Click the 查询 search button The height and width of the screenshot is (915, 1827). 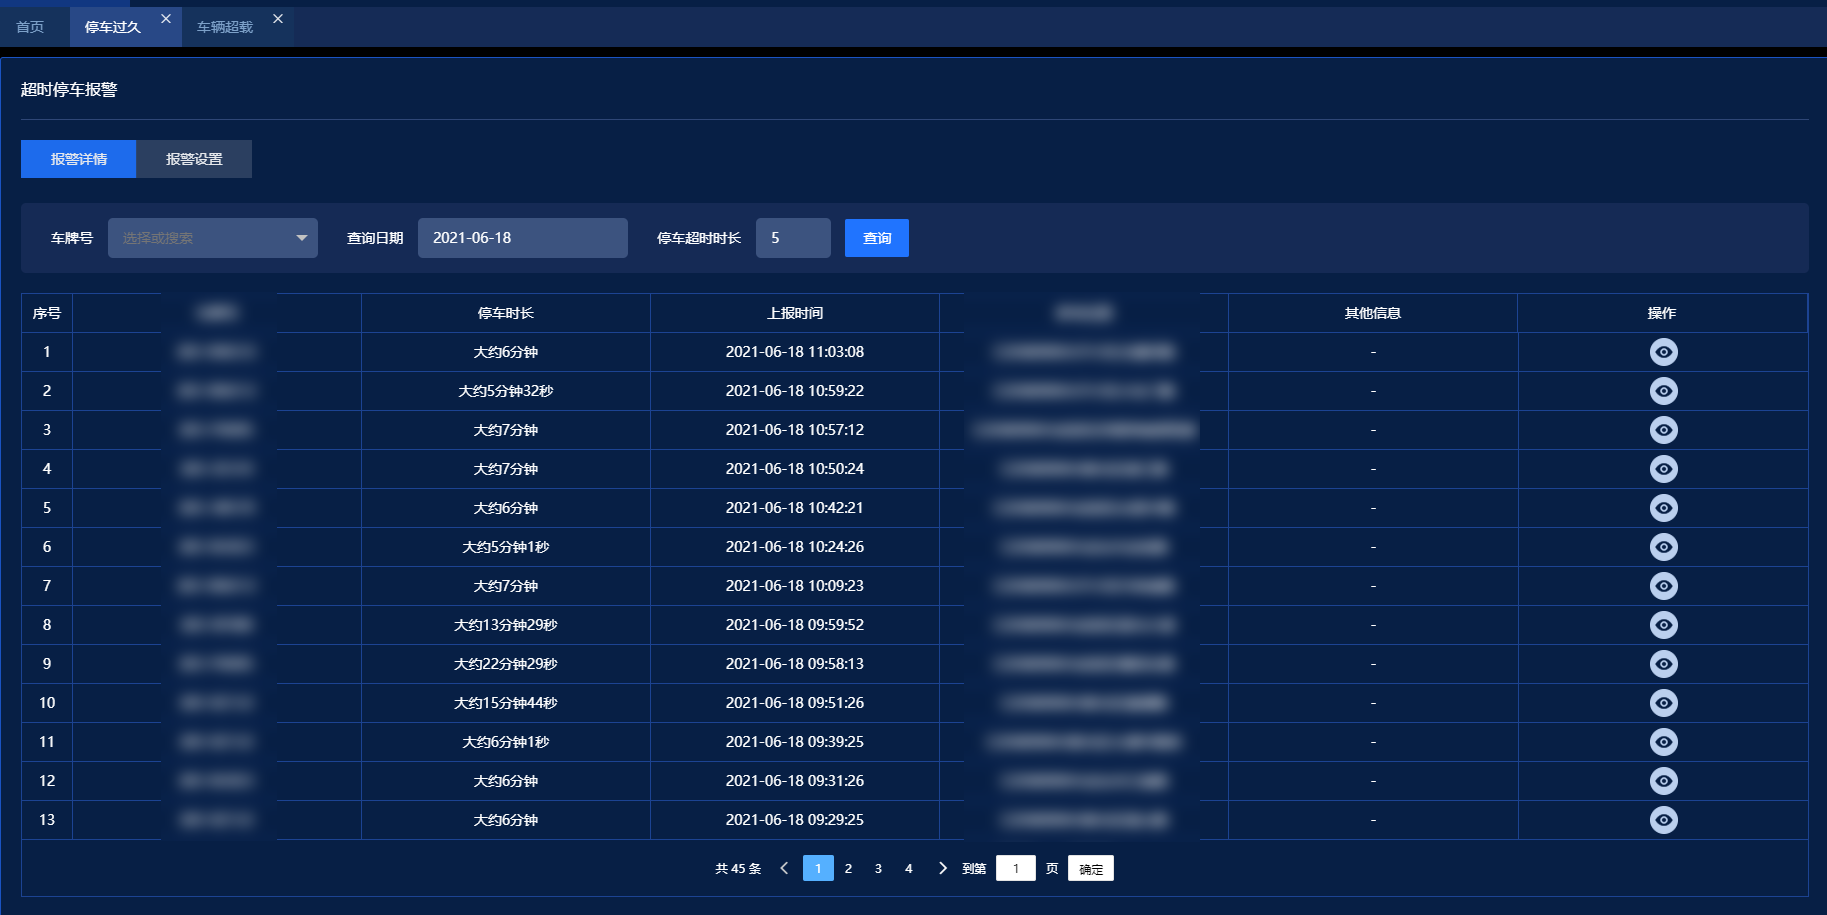pos(876,238)
